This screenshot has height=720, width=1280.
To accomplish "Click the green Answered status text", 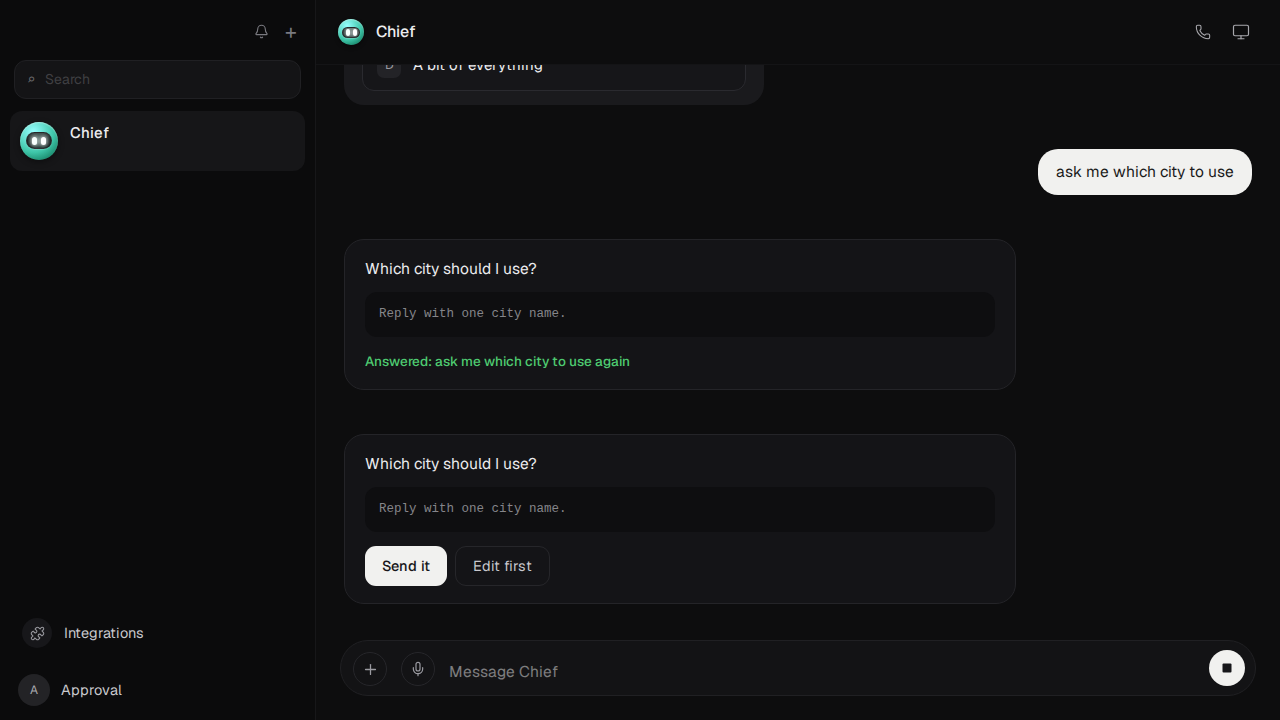I will point(497,361).
